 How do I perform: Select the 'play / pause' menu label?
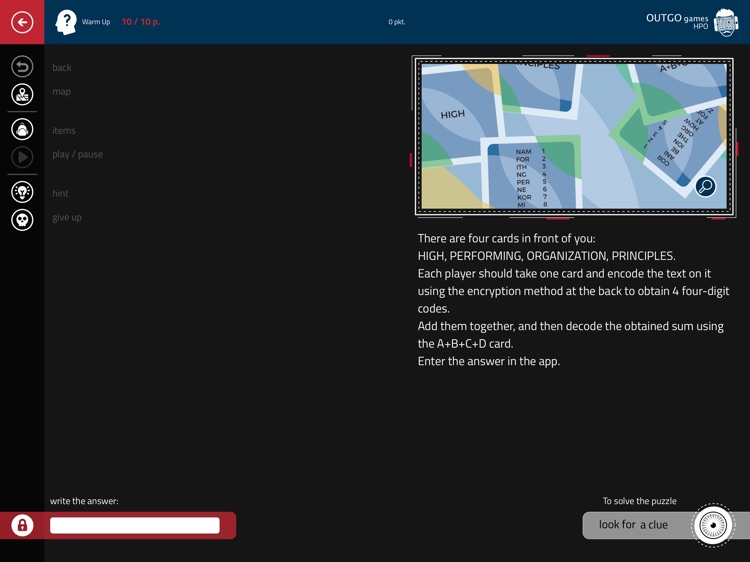pos(77,154)
